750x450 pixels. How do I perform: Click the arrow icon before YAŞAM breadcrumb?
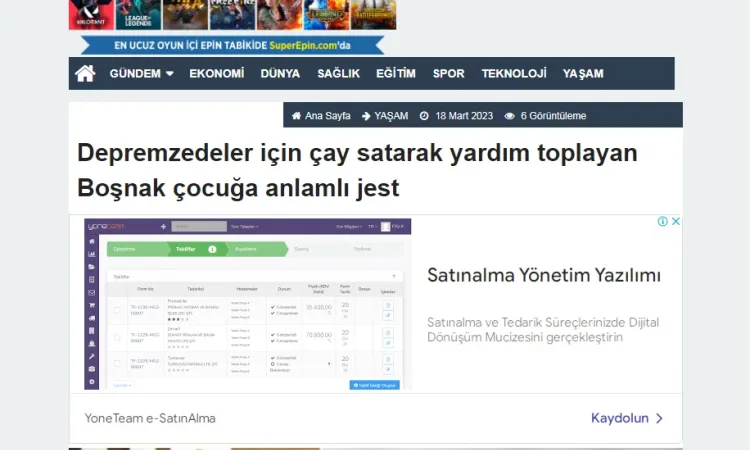[366, 116]
